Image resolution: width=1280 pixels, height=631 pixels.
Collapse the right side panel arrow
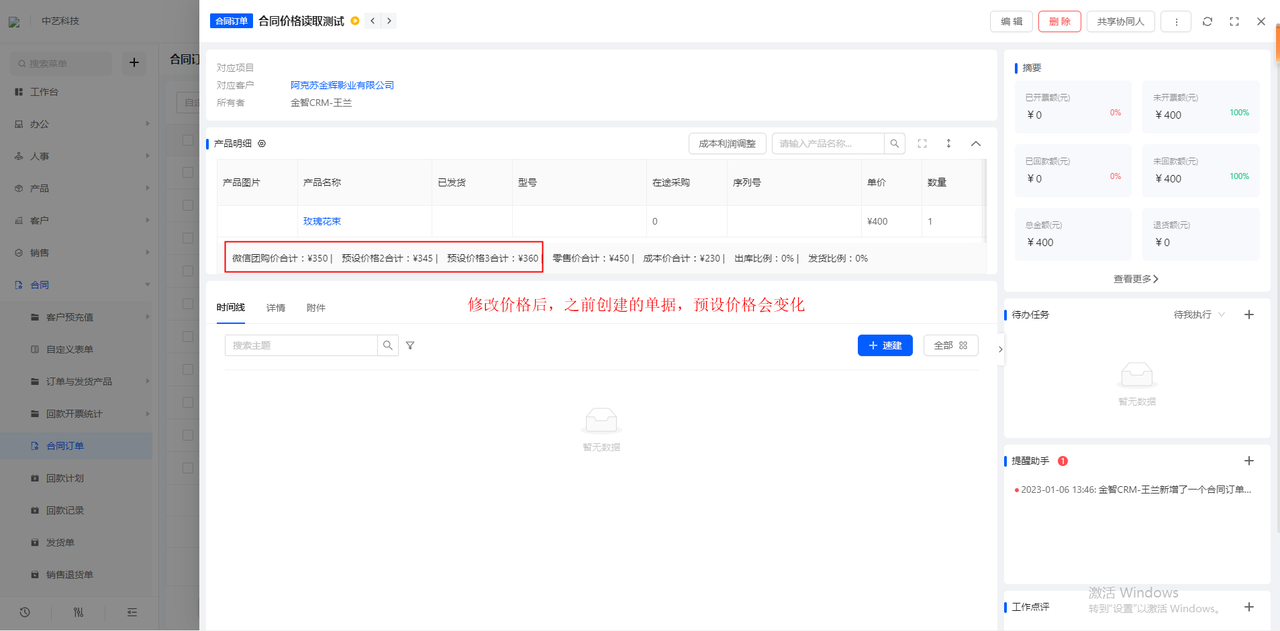[1000, 349]
